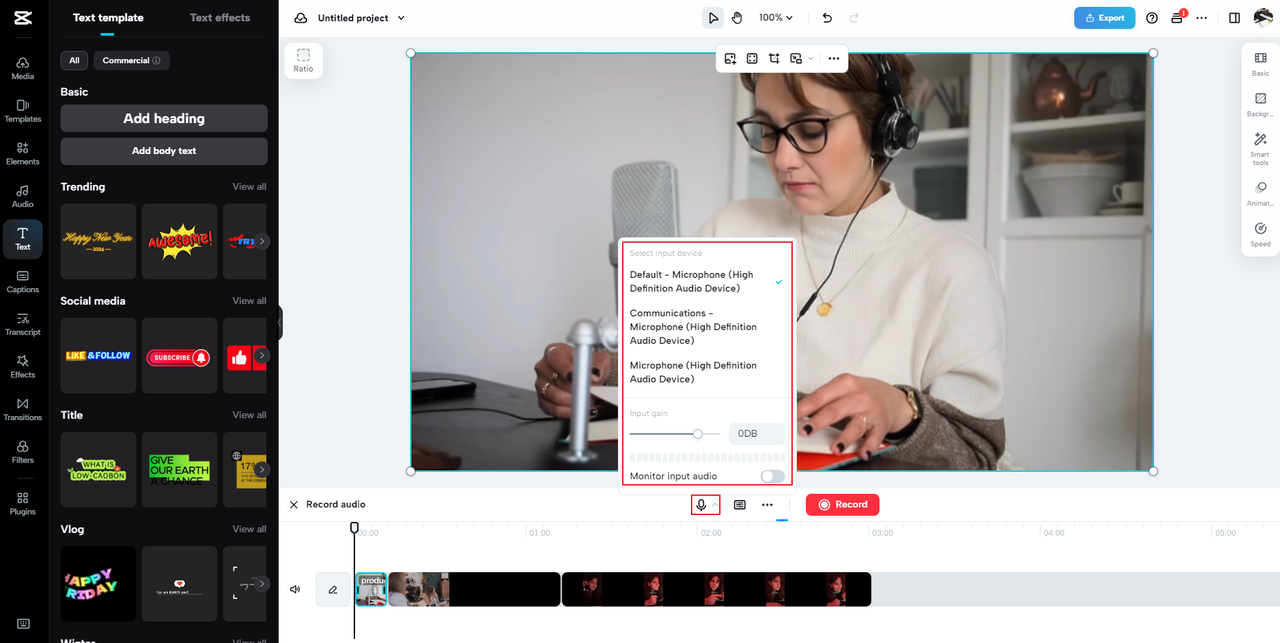This screenshot has height=643, width=1280.
Task: Open the Transitions panel in sidebar
Action: pyautogui.click(x=22, y=410)
